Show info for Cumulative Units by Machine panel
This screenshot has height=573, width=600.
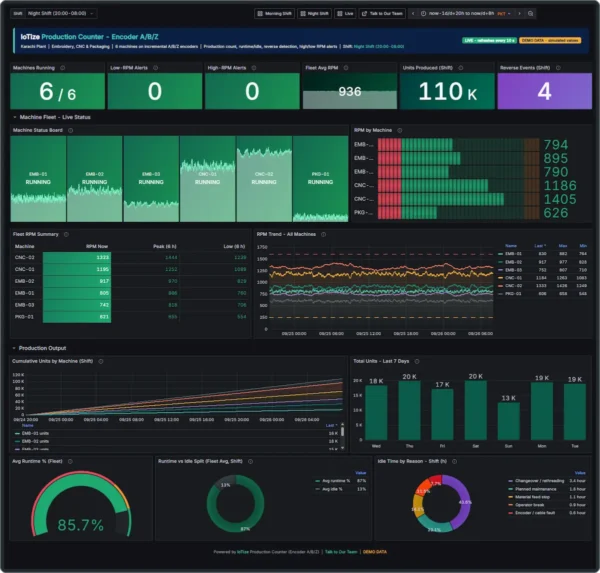coord(101,361)
